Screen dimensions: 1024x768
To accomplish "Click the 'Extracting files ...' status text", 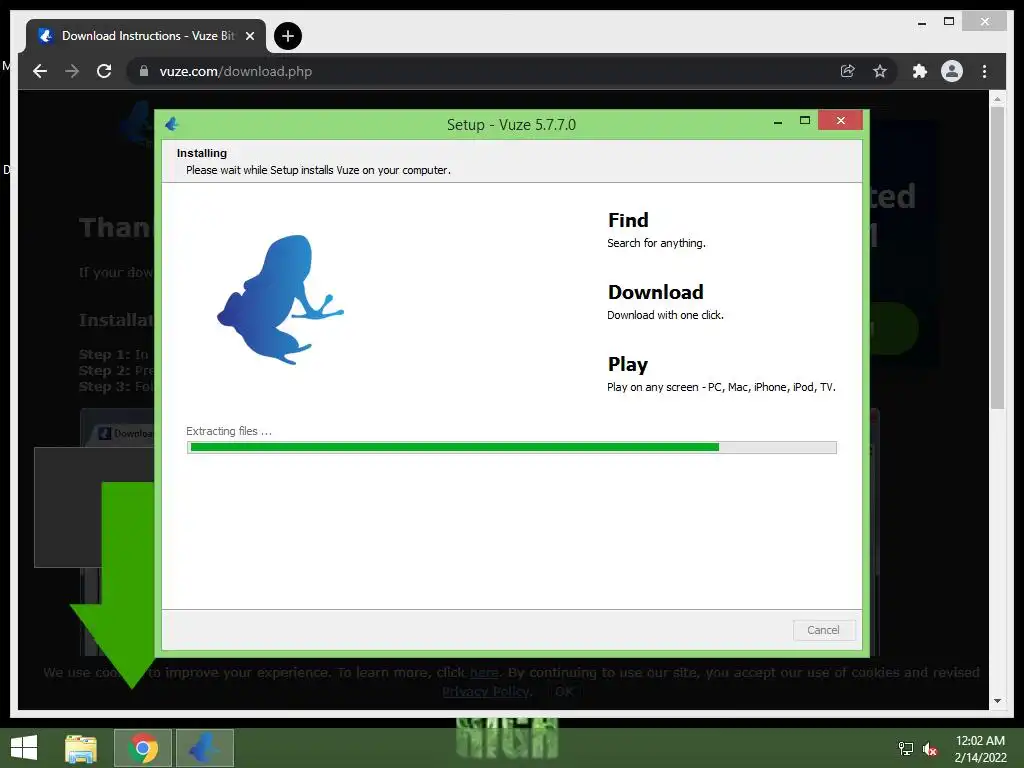I will 229,431.
